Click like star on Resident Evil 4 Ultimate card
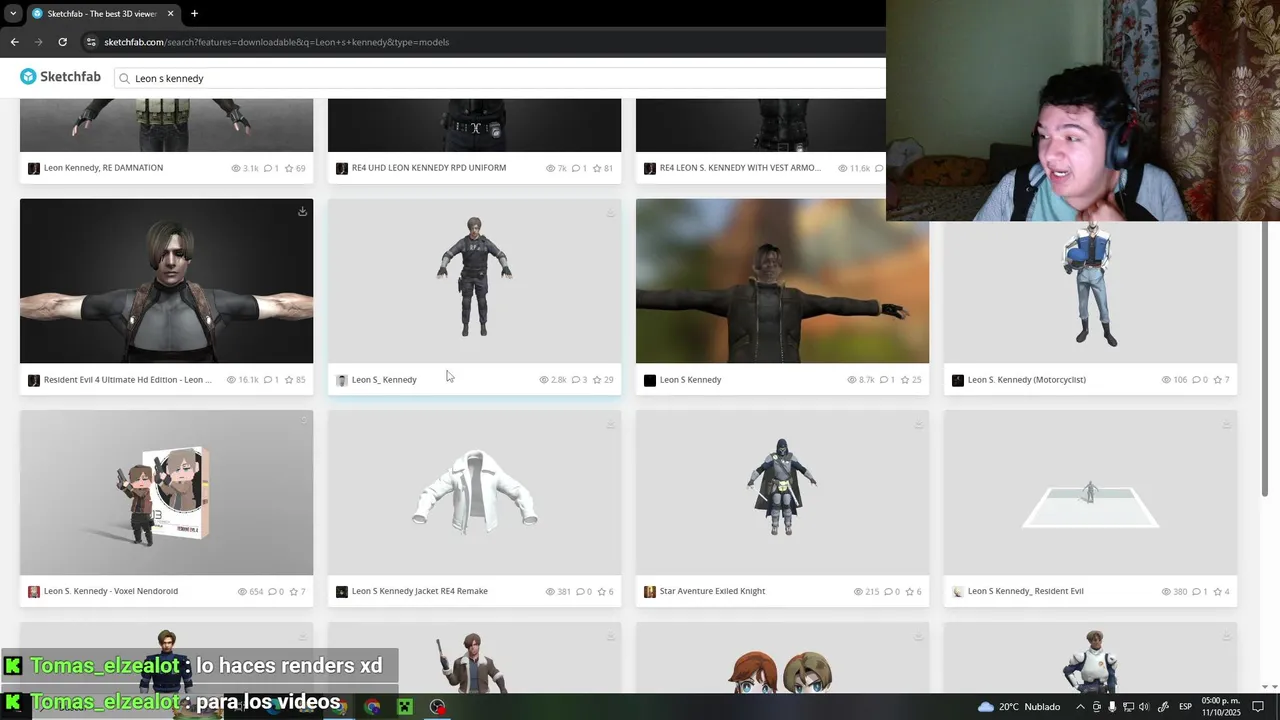 tap(289, 380)
